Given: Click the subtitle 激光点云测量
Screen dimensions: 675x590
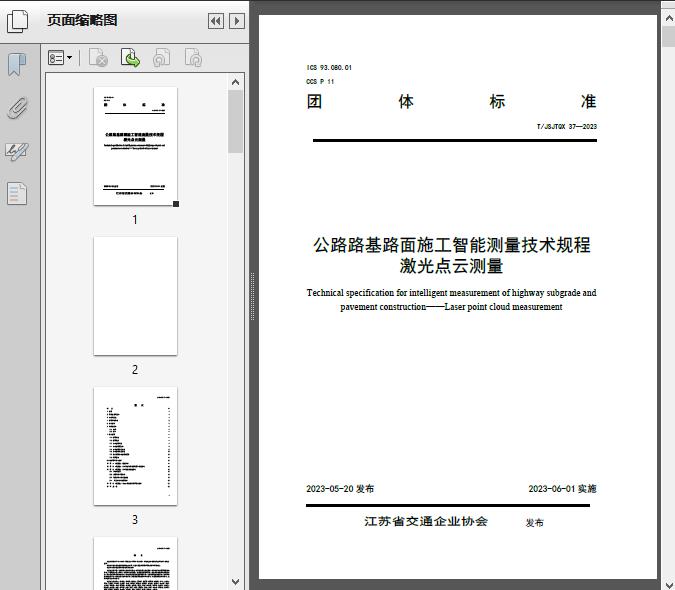Looking at the screenshot, I should pos(451,266).
